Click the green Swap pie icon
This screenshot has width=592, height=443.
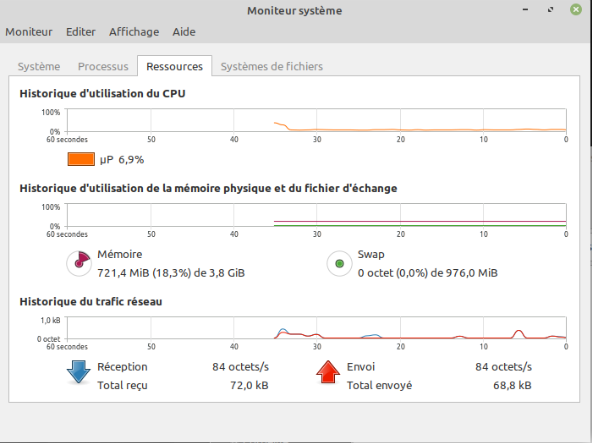(x=339, y=263)
